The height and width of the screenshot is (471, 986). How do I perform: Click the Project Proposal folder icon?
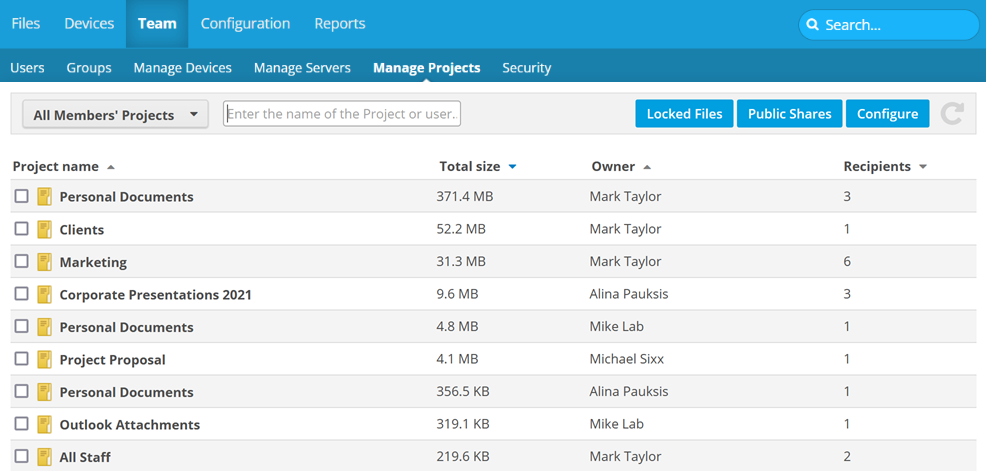(x=44, y=359)
